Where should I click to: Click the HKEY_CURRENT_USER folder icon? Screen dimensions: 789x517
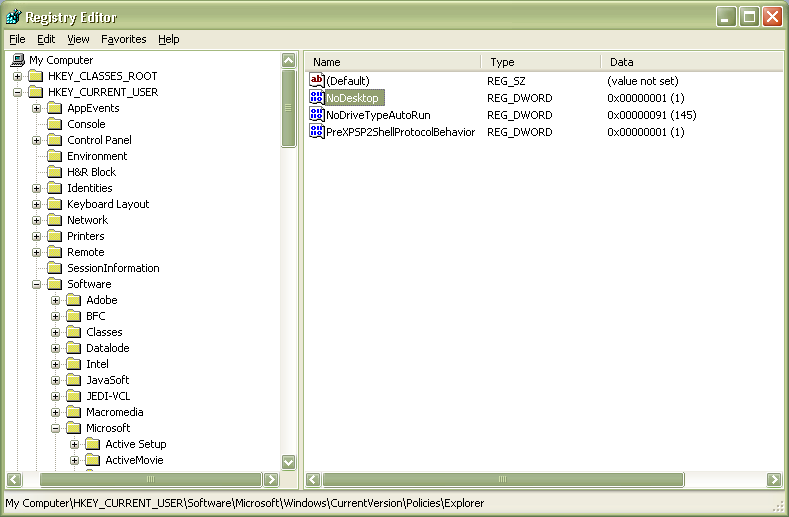pyautogui.click(x=36, y=92)
